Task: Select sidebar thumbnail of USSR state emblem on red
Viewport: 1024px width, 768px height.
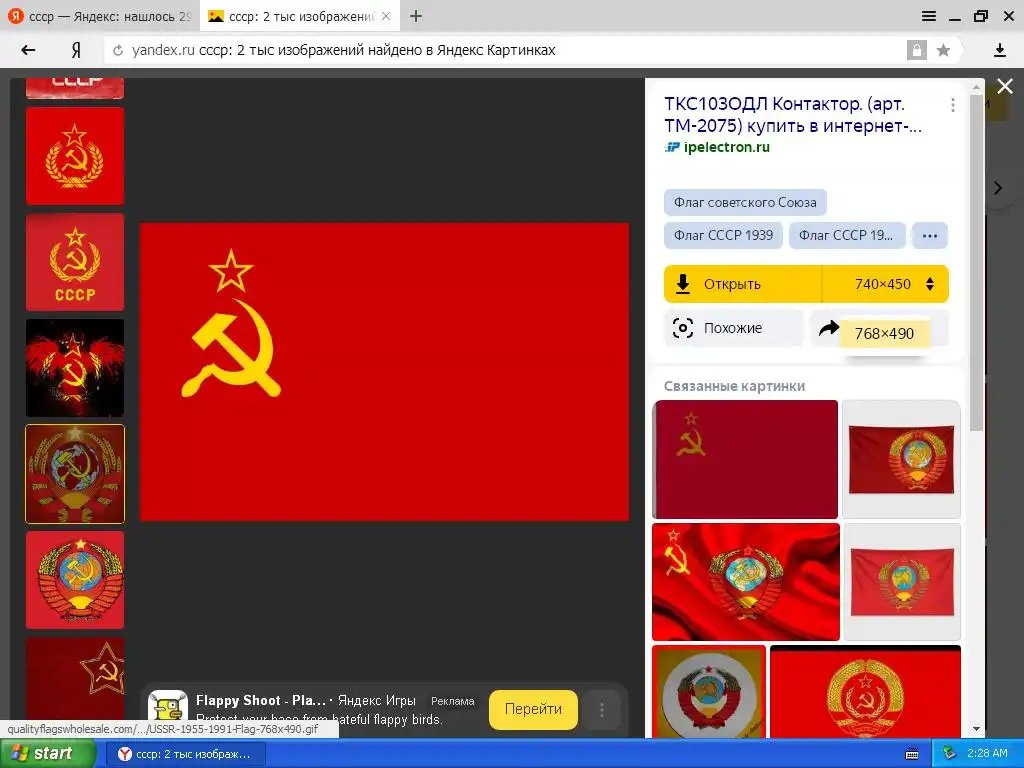Action: [74, 580]
